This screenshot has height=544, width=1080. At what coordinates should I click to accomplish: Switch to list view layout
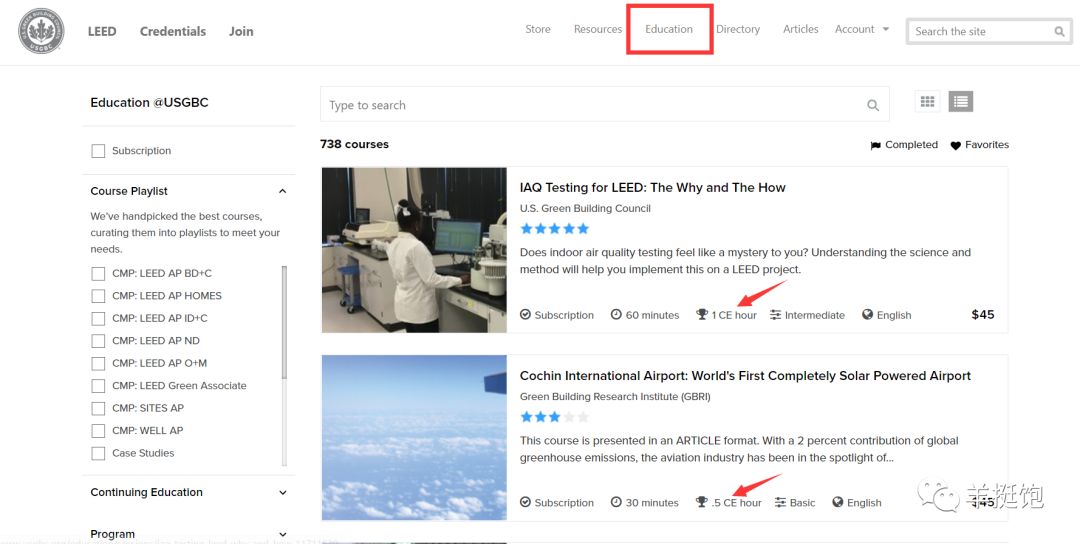point(960,101)
